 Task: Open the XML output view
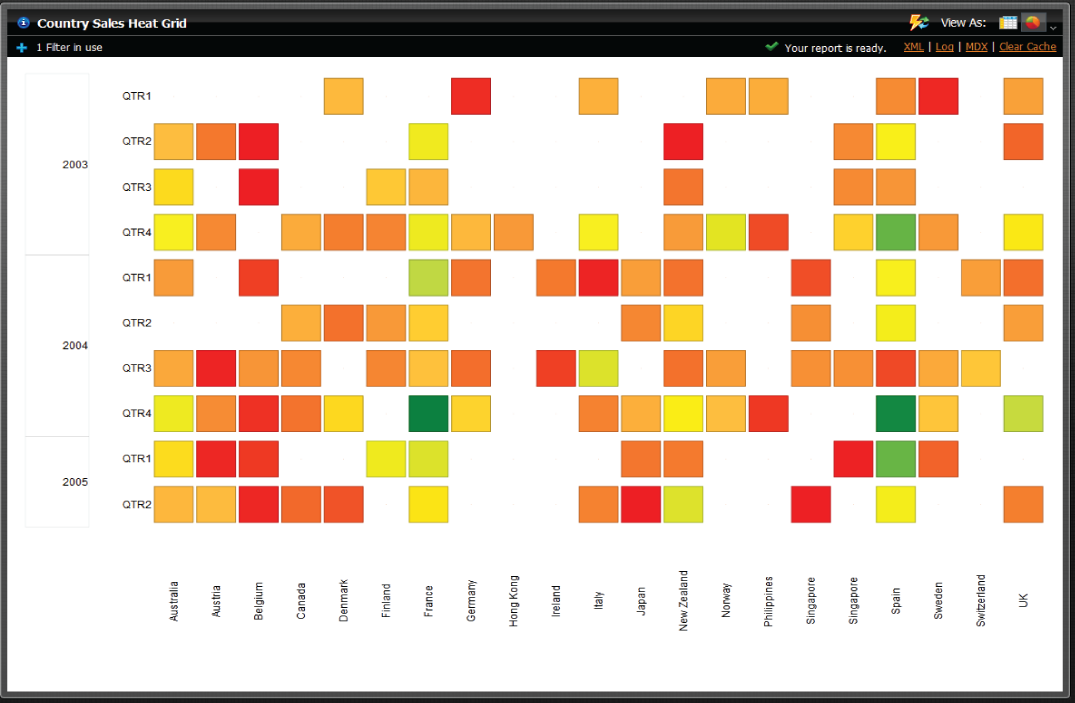tap(912, 46)
